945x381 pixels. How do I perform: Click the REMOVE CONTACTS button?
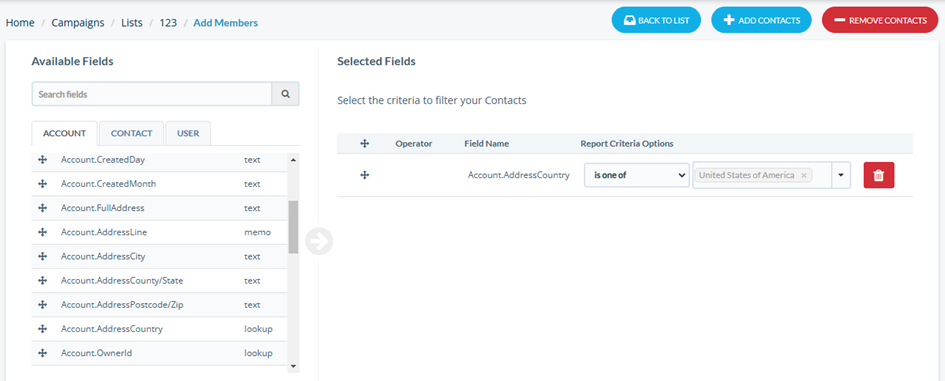880,20
